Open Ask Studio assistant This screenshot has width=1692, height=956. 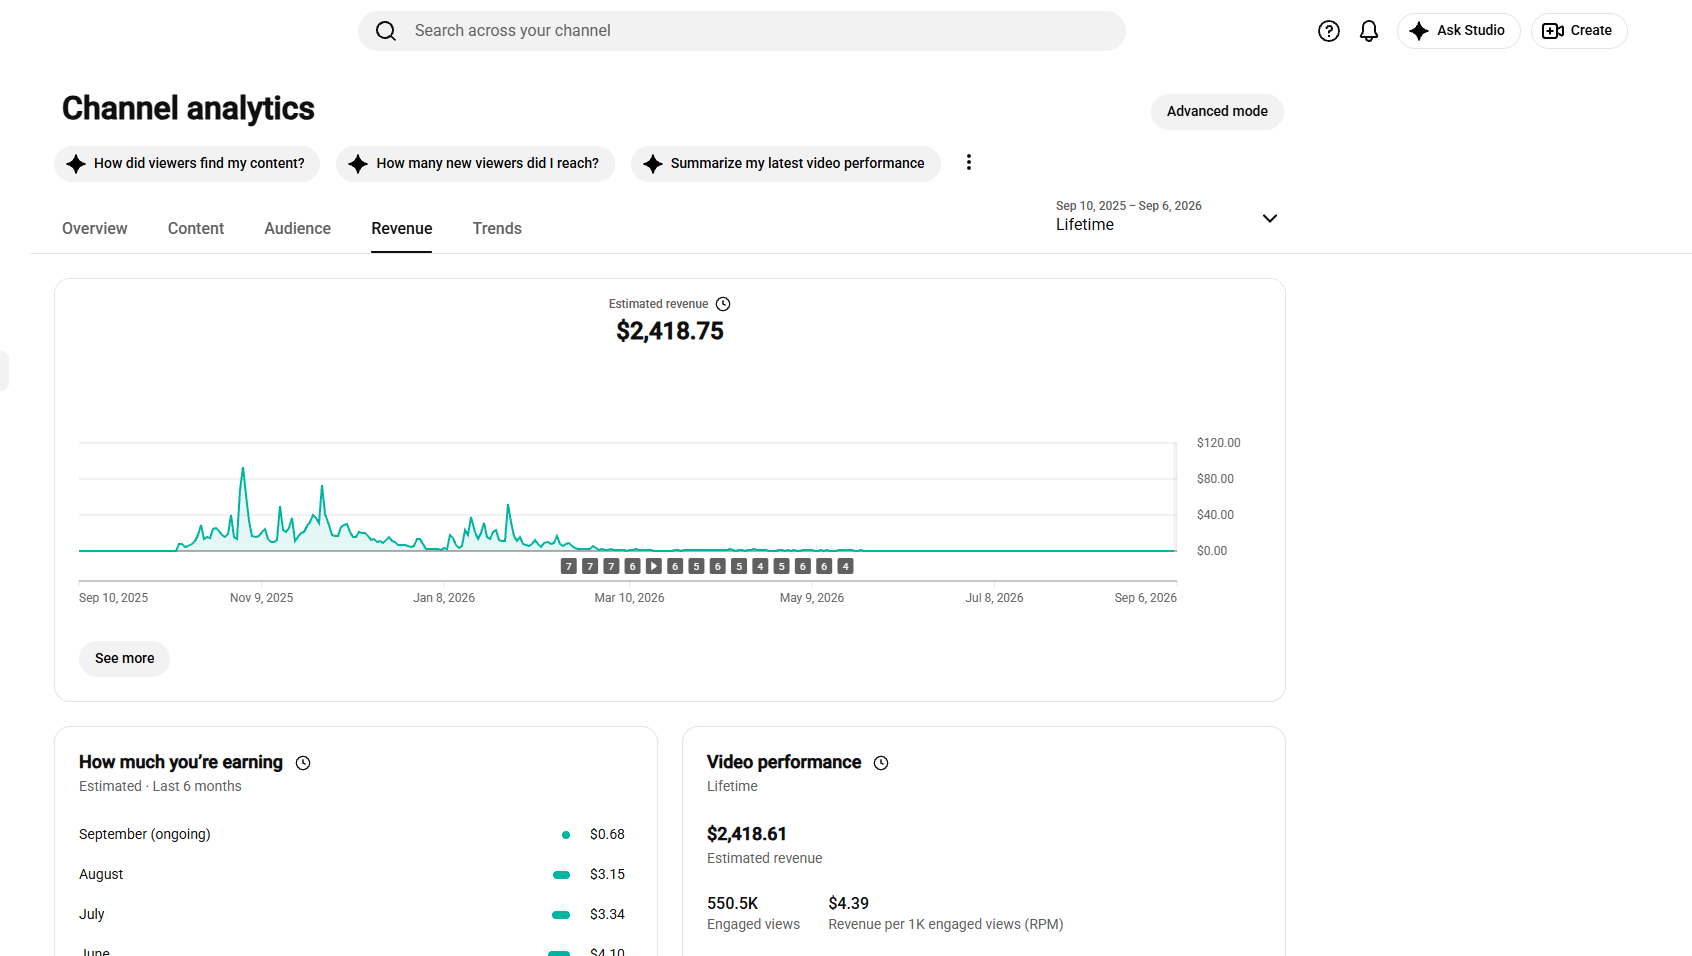[x=1458, y=31]
